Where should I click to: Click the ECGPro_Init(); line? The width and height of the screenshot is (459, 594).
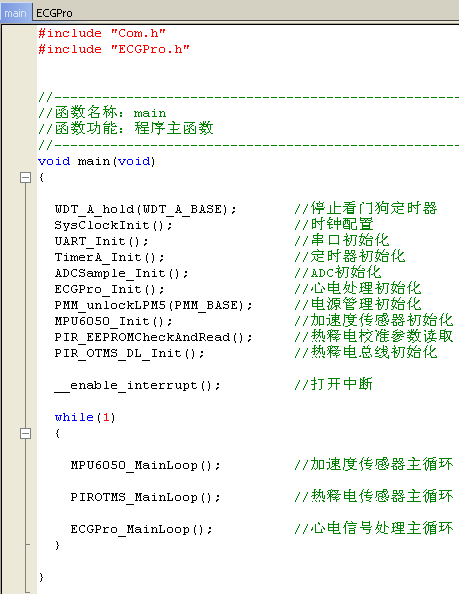[x=109, y=289]
